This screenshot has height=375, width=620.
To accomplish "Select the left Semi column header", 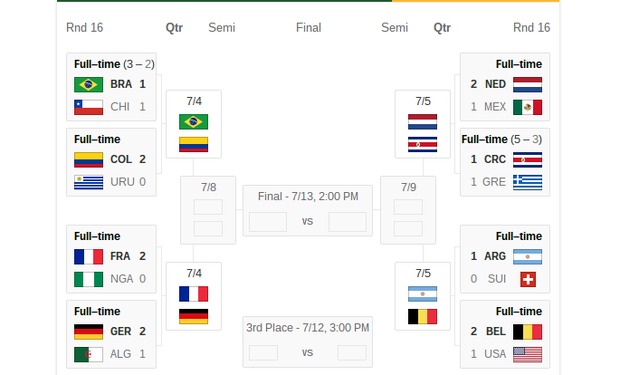I will tap(222, 28).
